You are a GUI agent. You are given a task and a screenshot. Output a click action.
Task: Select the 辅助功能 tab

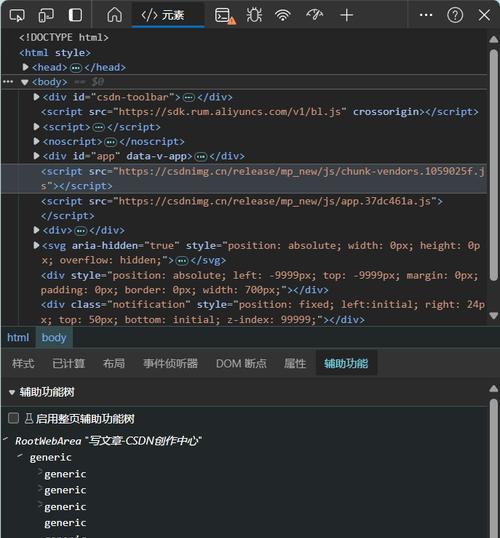(346, 363)
